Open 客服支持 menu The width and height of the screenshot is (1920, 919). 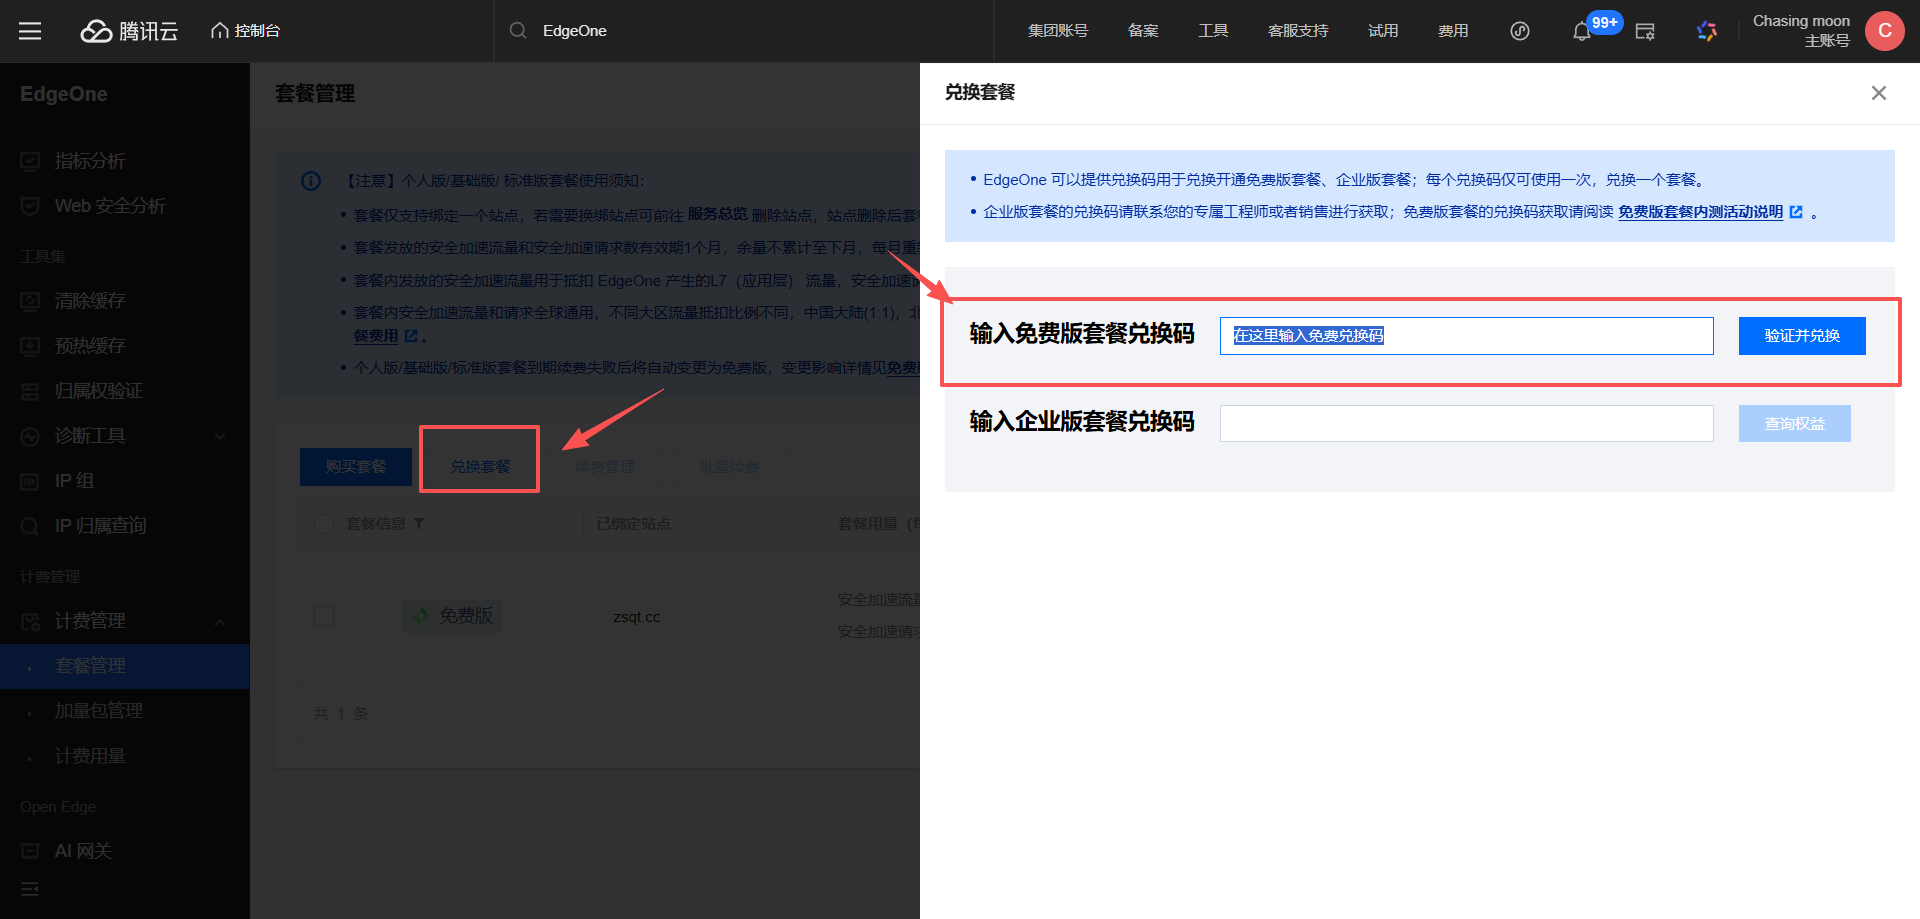pyautogui.click(x=1298, y=31)
